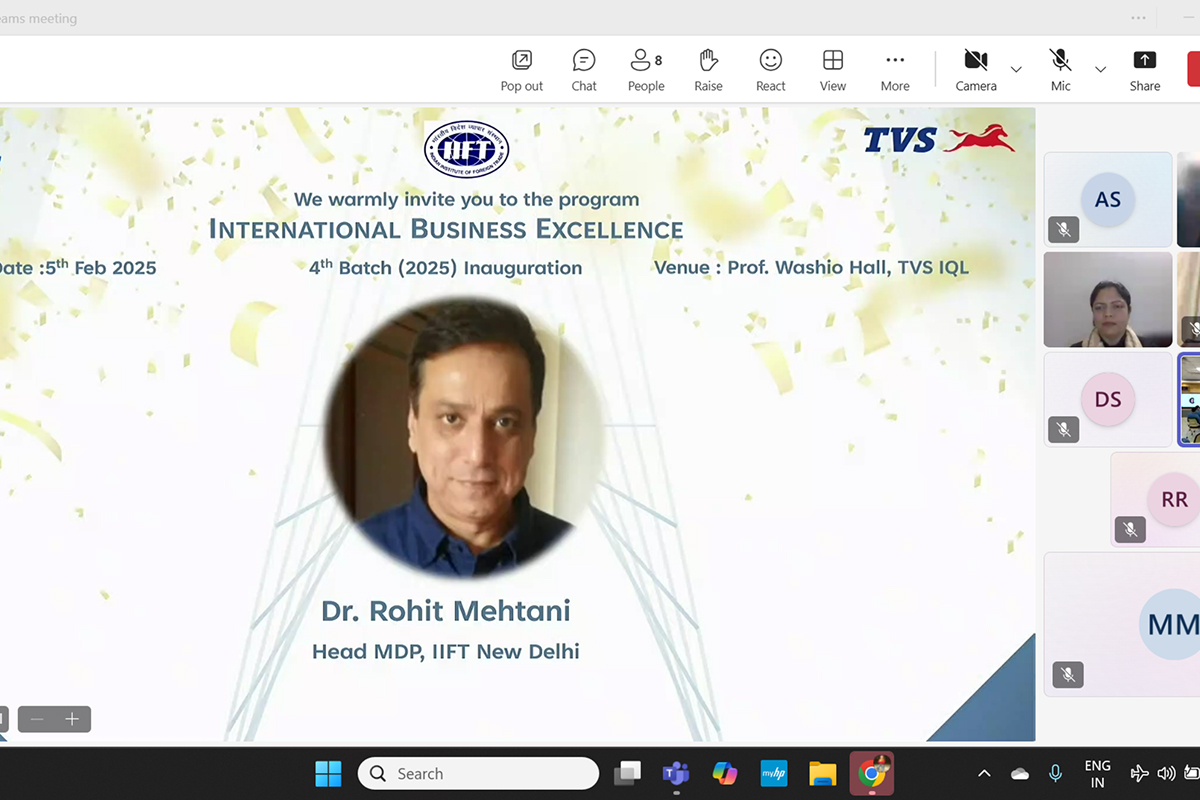Show hidden system tray icons

pos(984,773)
